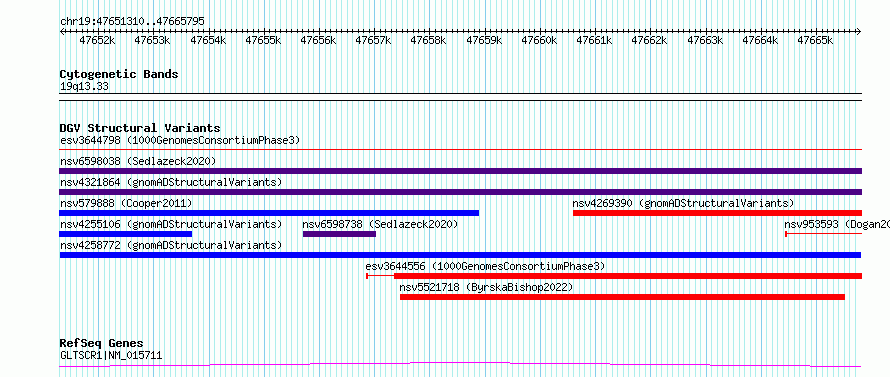Click the esv3644798 (1000GenomesConsortiumPhase3) label

(x=180, y=140)
